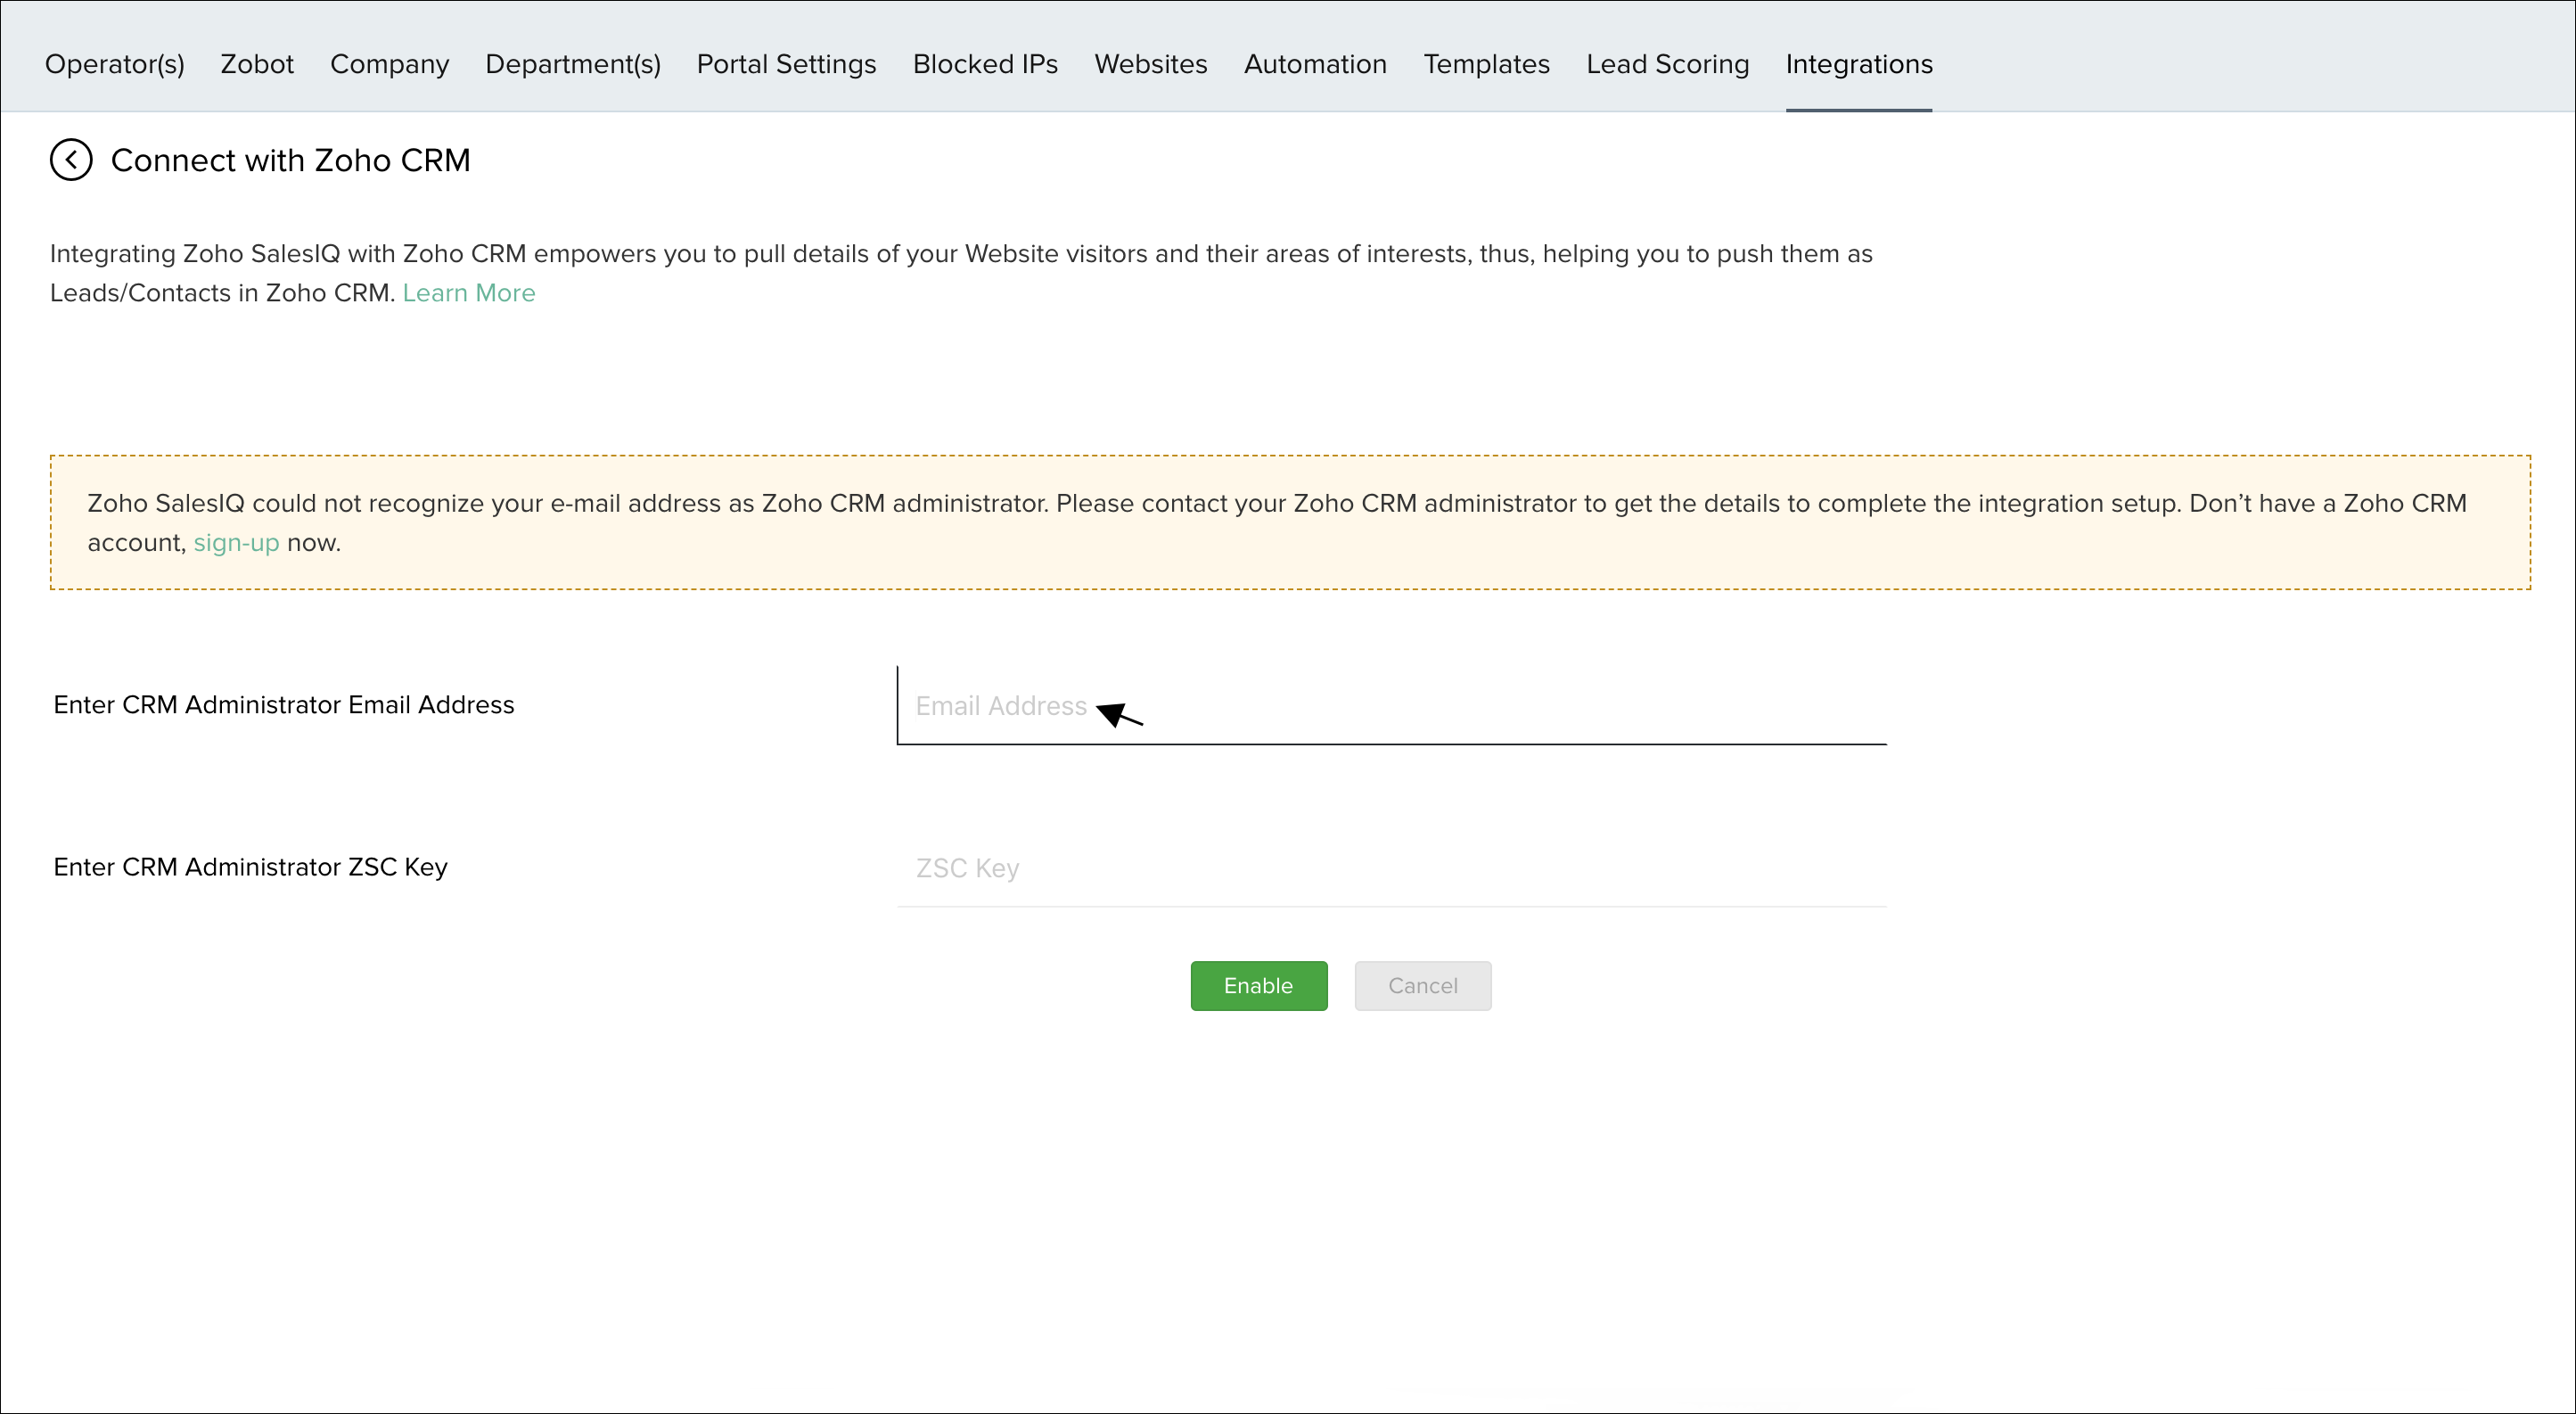This screenshot has width=2576, height=1414.
Task: Go to the Company tab
Action: coord(390,64)
